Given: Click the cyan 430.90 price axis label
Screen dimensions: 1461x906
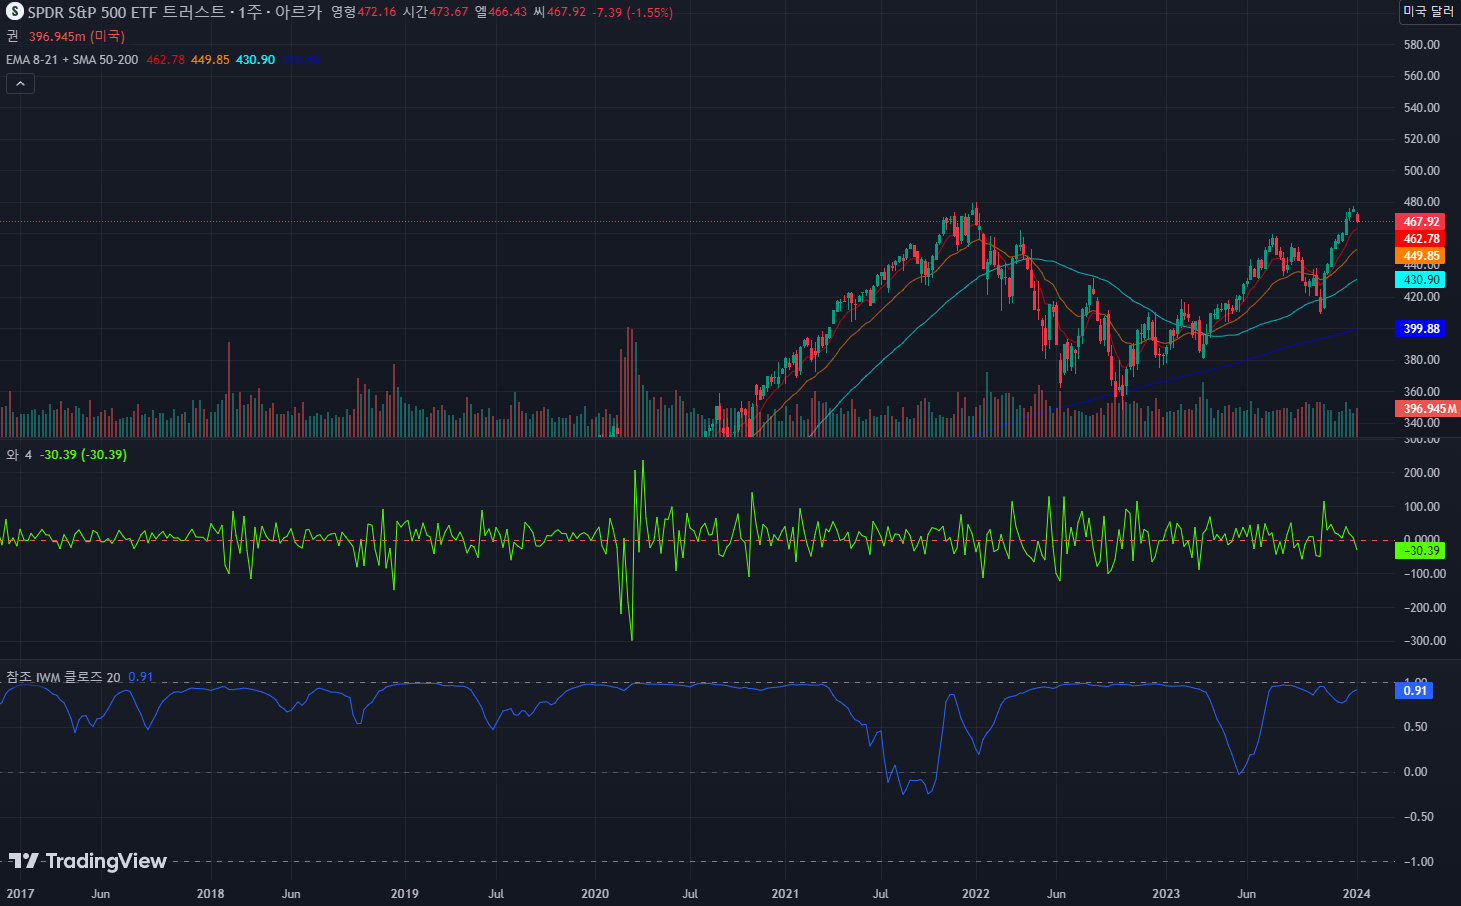Looking at the screenshot, I should 1421,280.
